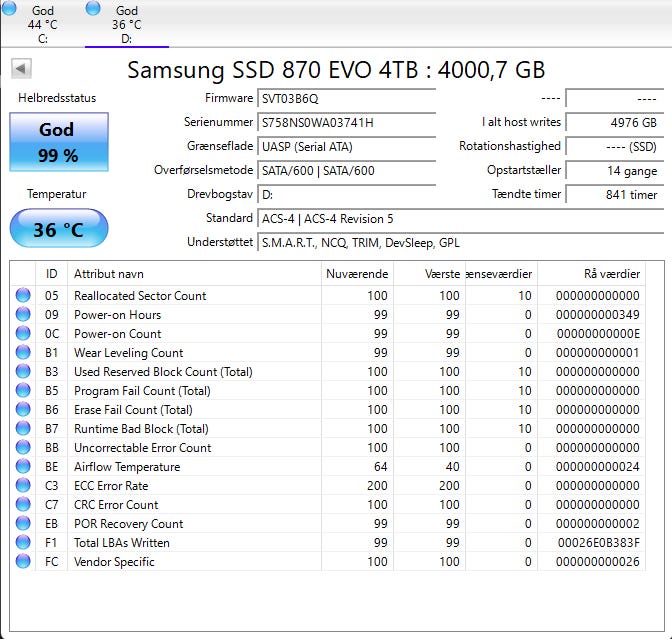Click the status orb for Power-on Count
Viewport: 672px width, 639px height.
23,333
